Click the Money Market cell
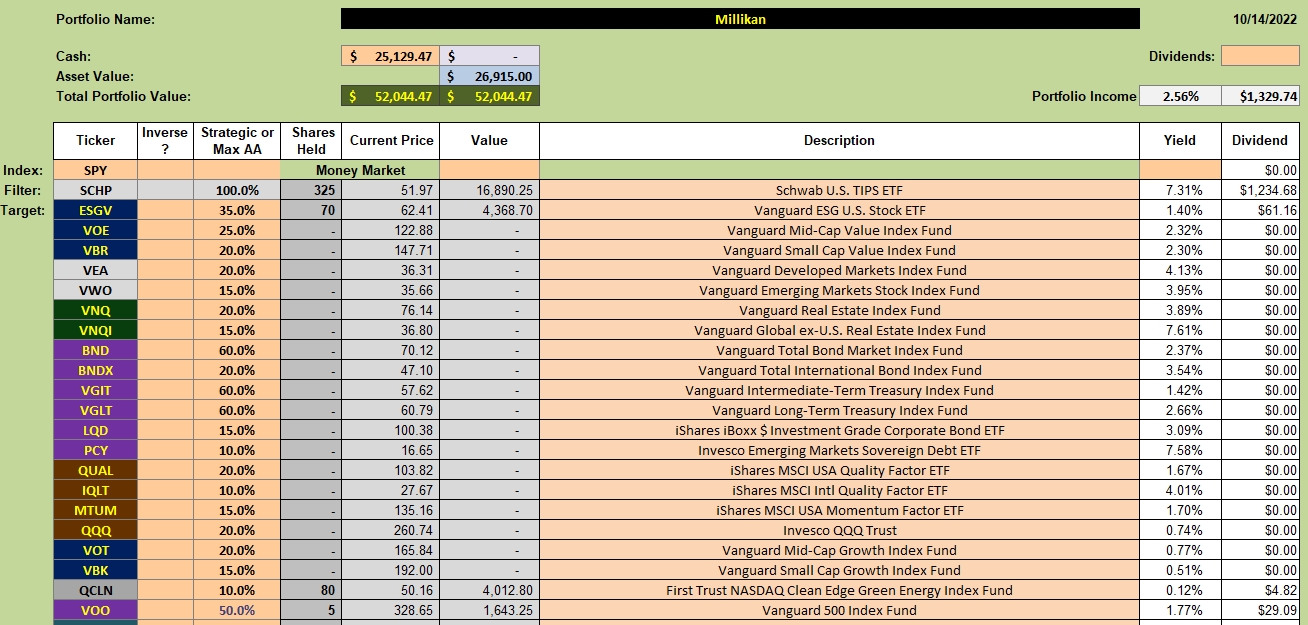 point(360,170)
